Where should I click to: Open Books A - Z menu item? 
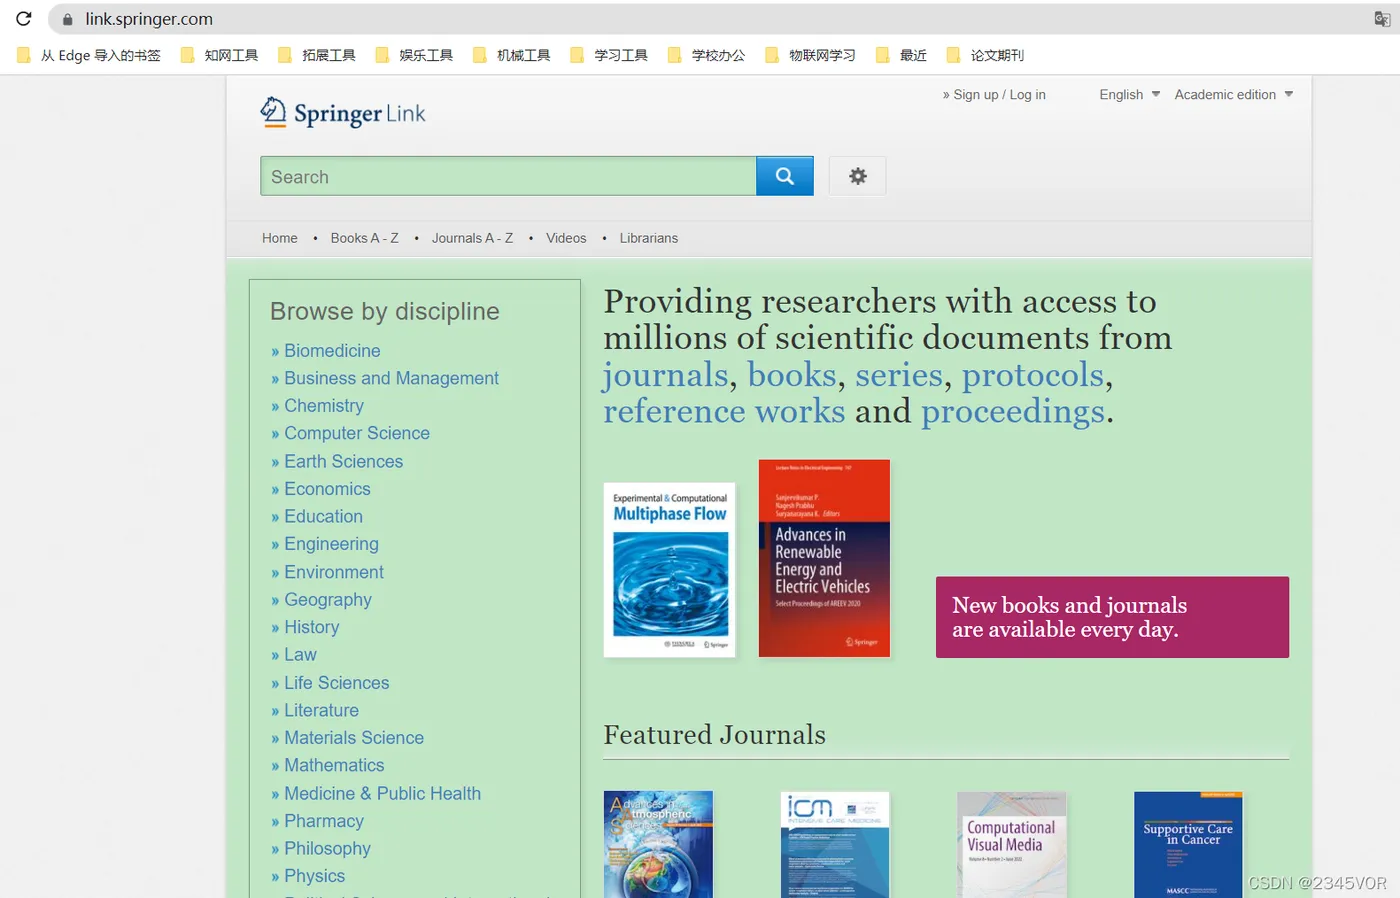[x=365, y=238]
